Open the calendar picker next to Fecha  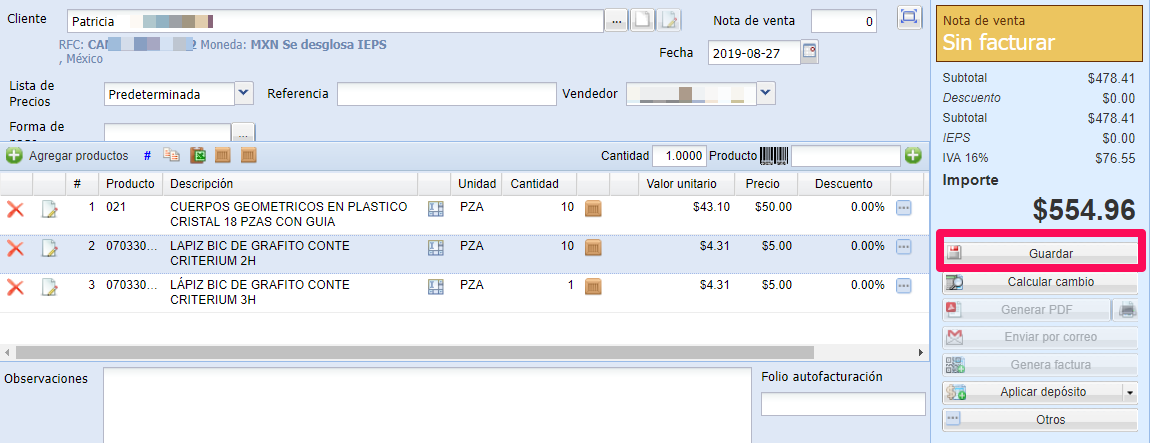[x=809, y=52]
